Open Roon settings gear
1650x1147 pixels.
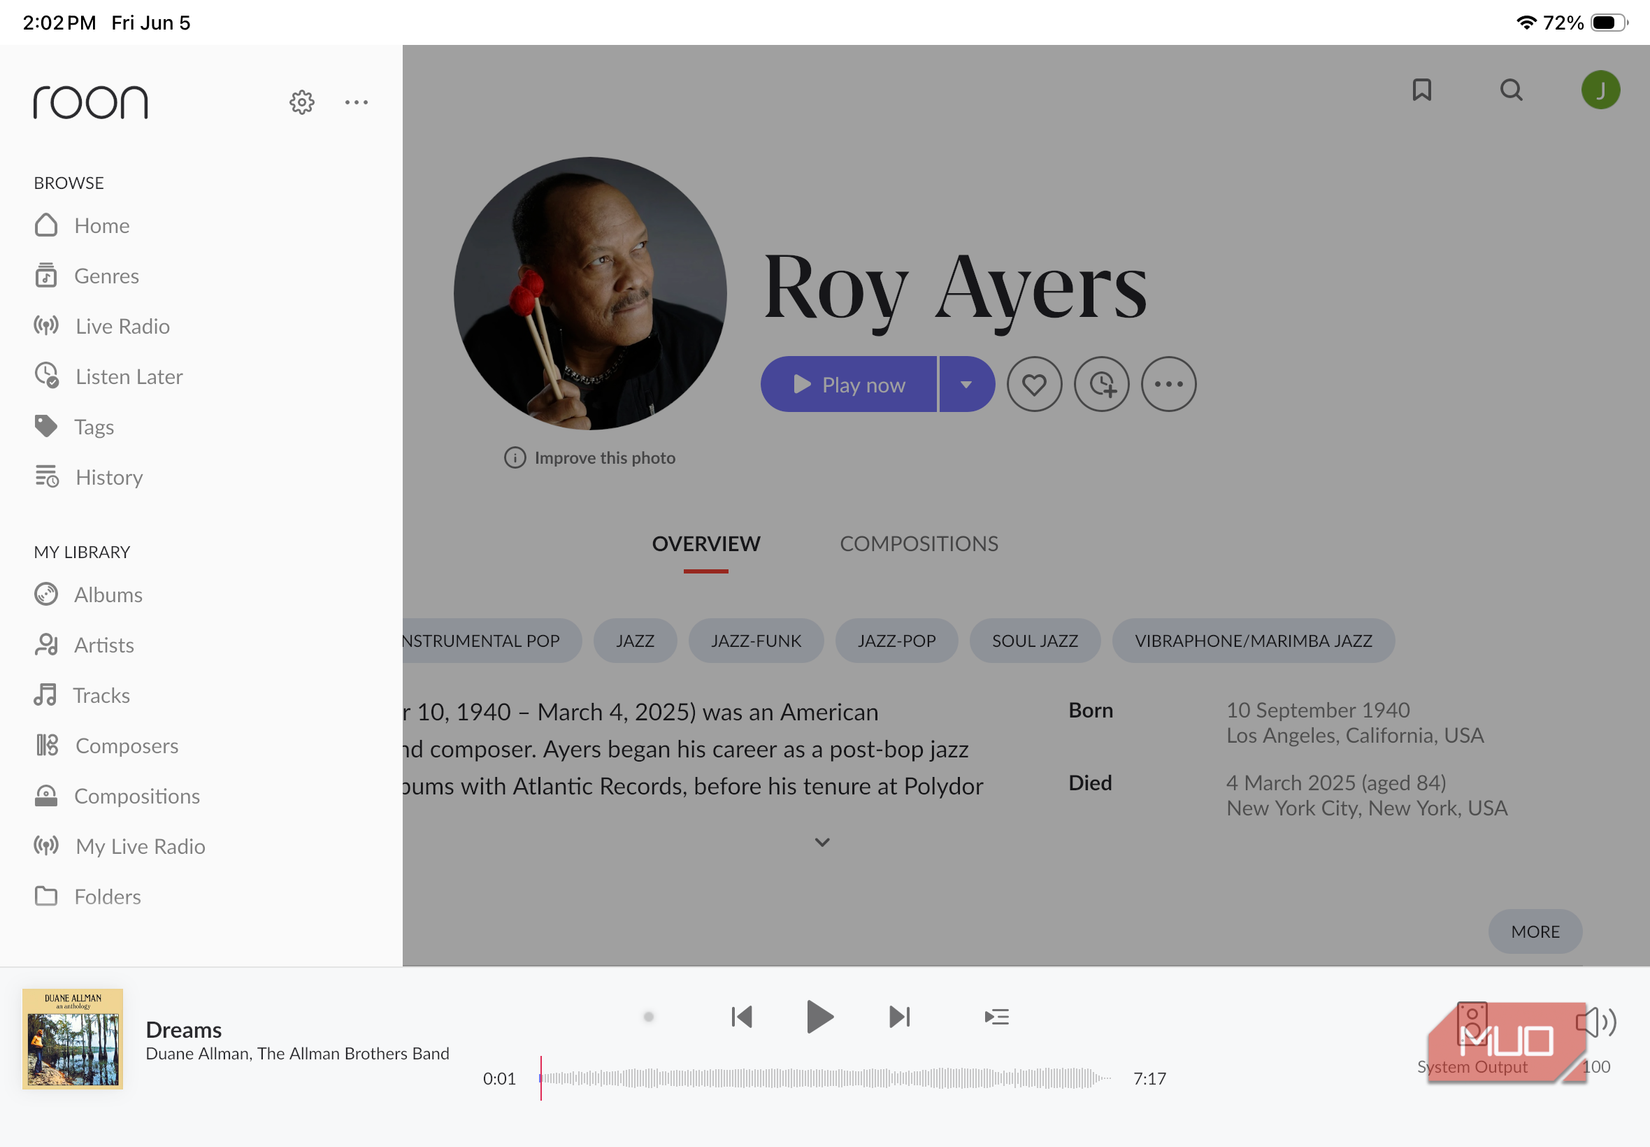[x=301, y=102]
